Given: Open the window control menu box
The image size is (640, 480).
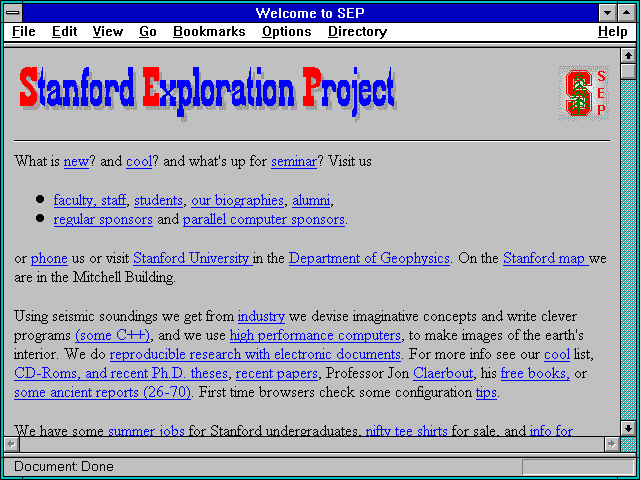Looking at the screenshot, I should (13, 13).
